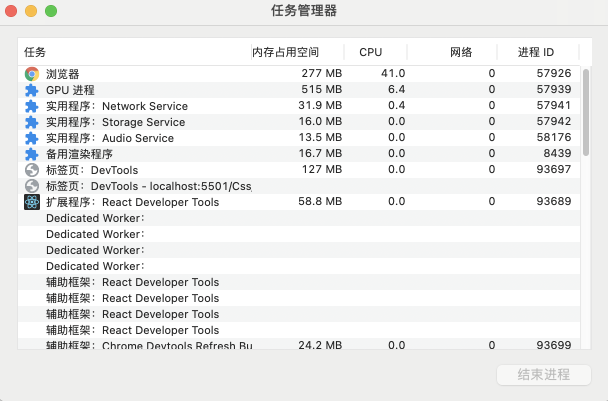This screenshot has width=608, height=401.
Task: Select the GPU 进程 row
Action: [299, 90]
